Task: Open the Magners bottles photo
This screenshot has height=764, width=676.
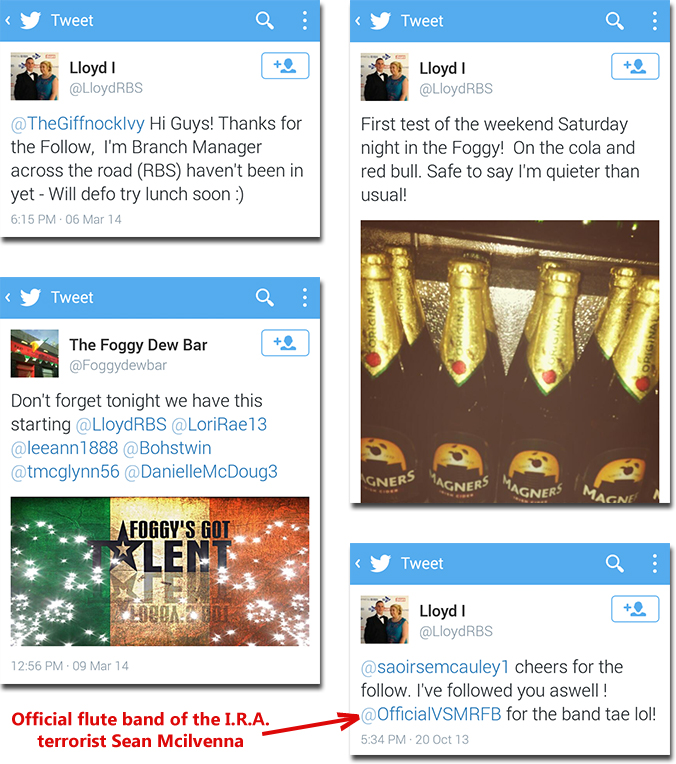Action: (x=510, y=362)
